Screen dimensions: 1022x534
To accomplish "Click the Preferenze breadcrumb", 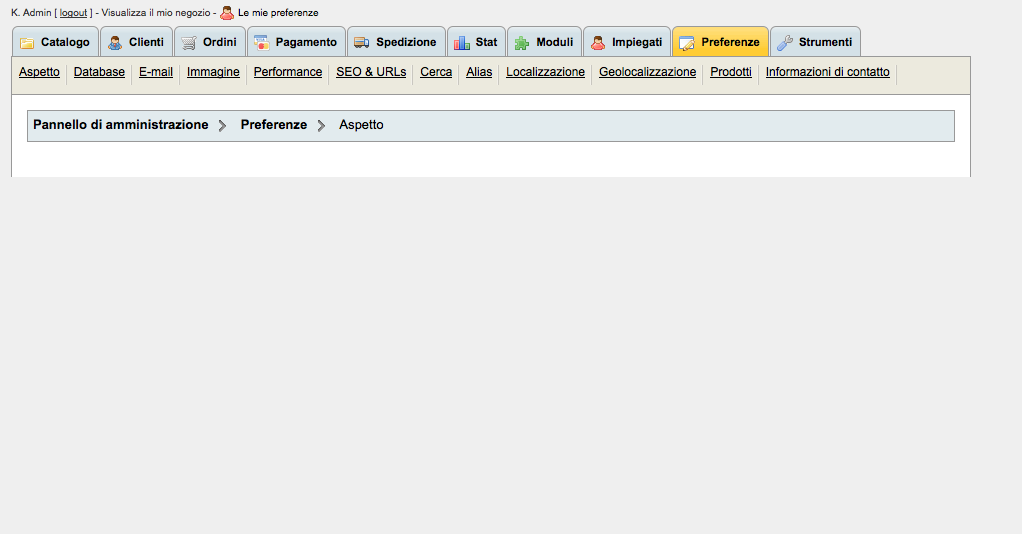I will (x=274, y=125).
